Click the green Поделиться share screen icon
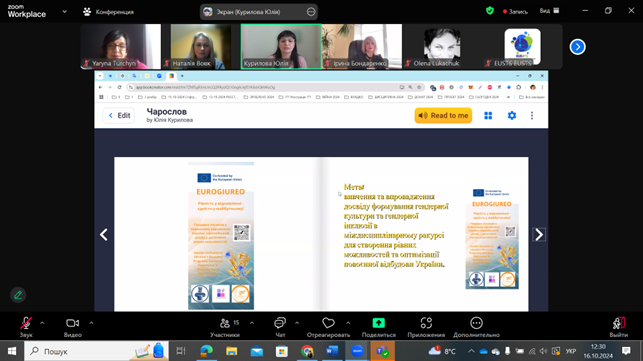 click(x=379, y=323)
